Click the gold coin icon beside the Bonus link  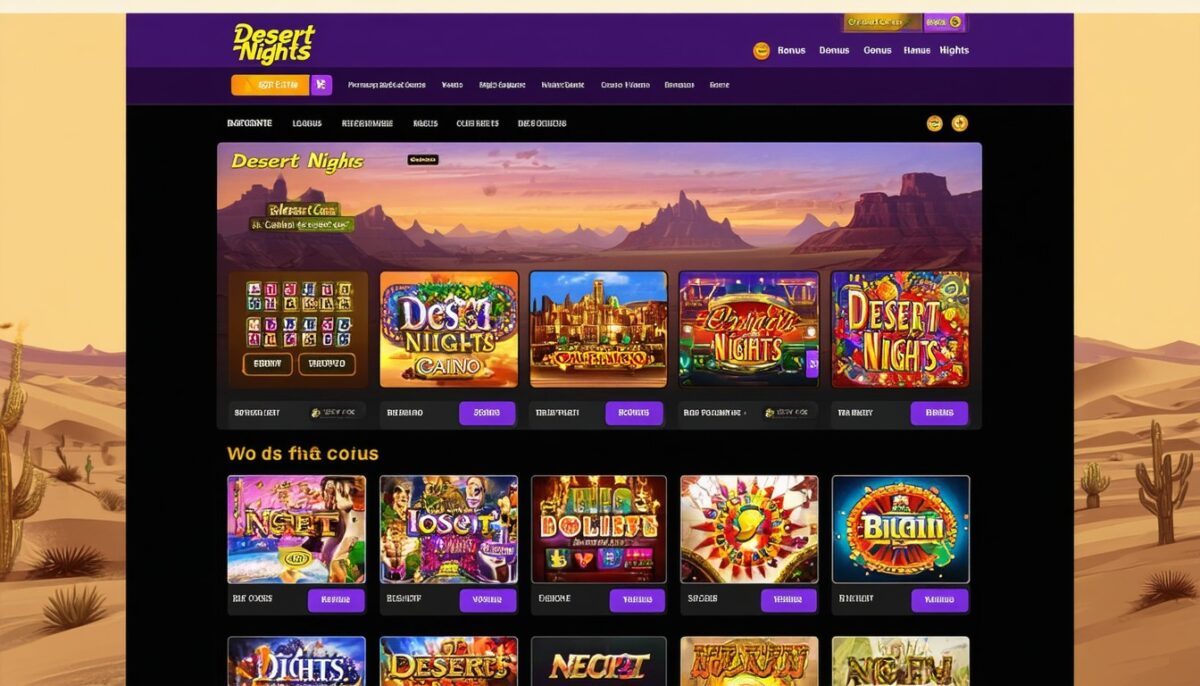point(761,51)
